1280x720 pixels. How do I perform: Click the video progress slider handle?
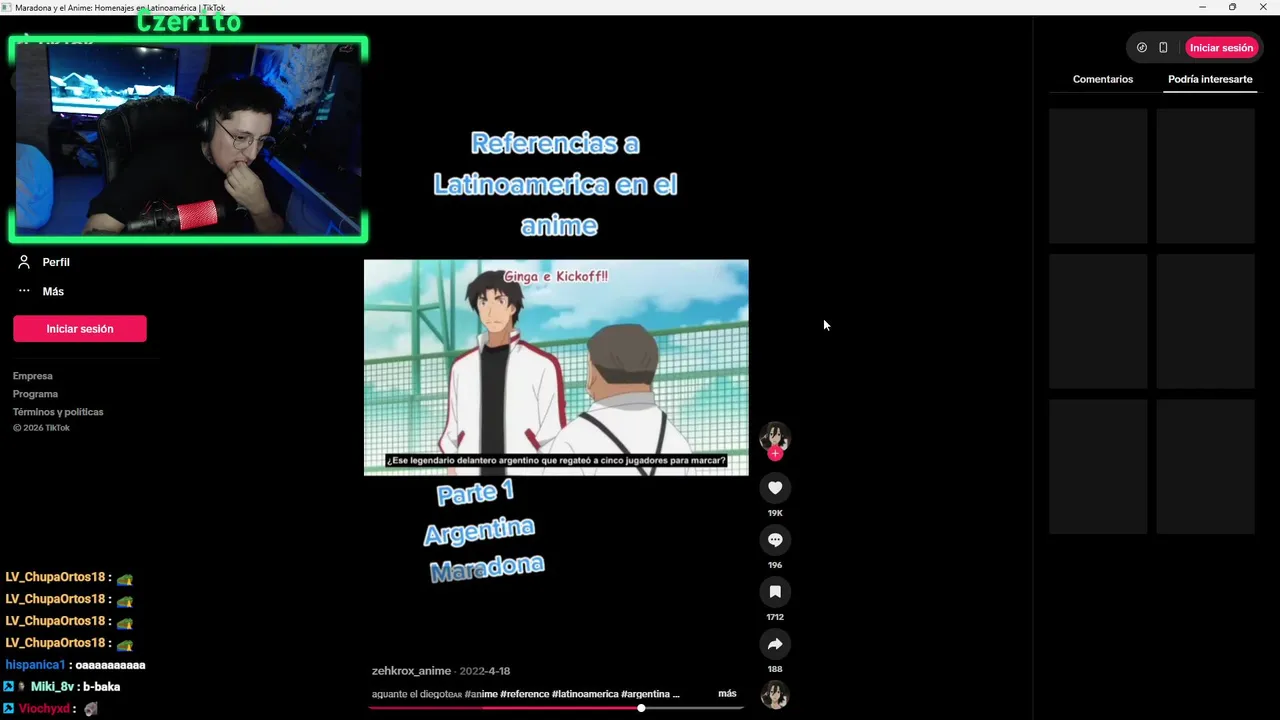coord(641,708)
